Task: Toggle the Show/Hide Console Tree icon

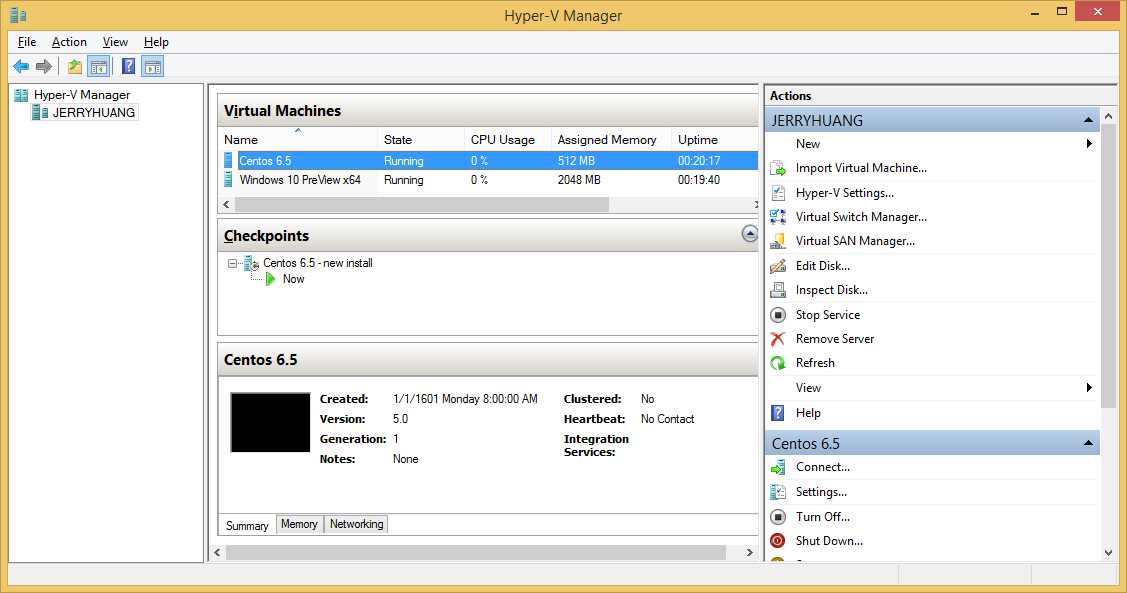Action: click(x=98, y=67)
